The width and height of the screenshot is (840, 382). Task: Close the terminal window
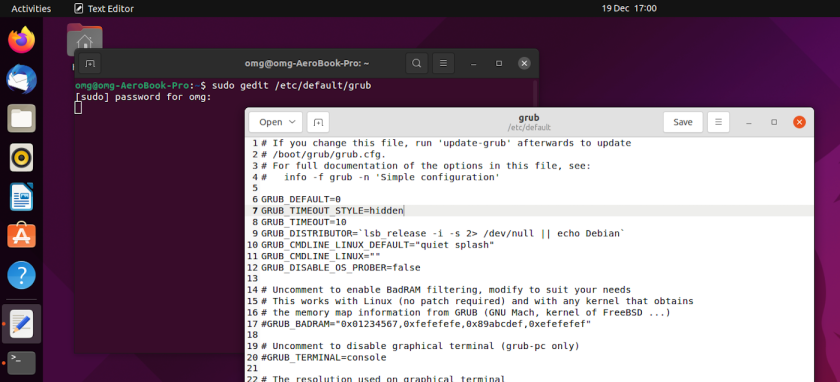(524, 64)
